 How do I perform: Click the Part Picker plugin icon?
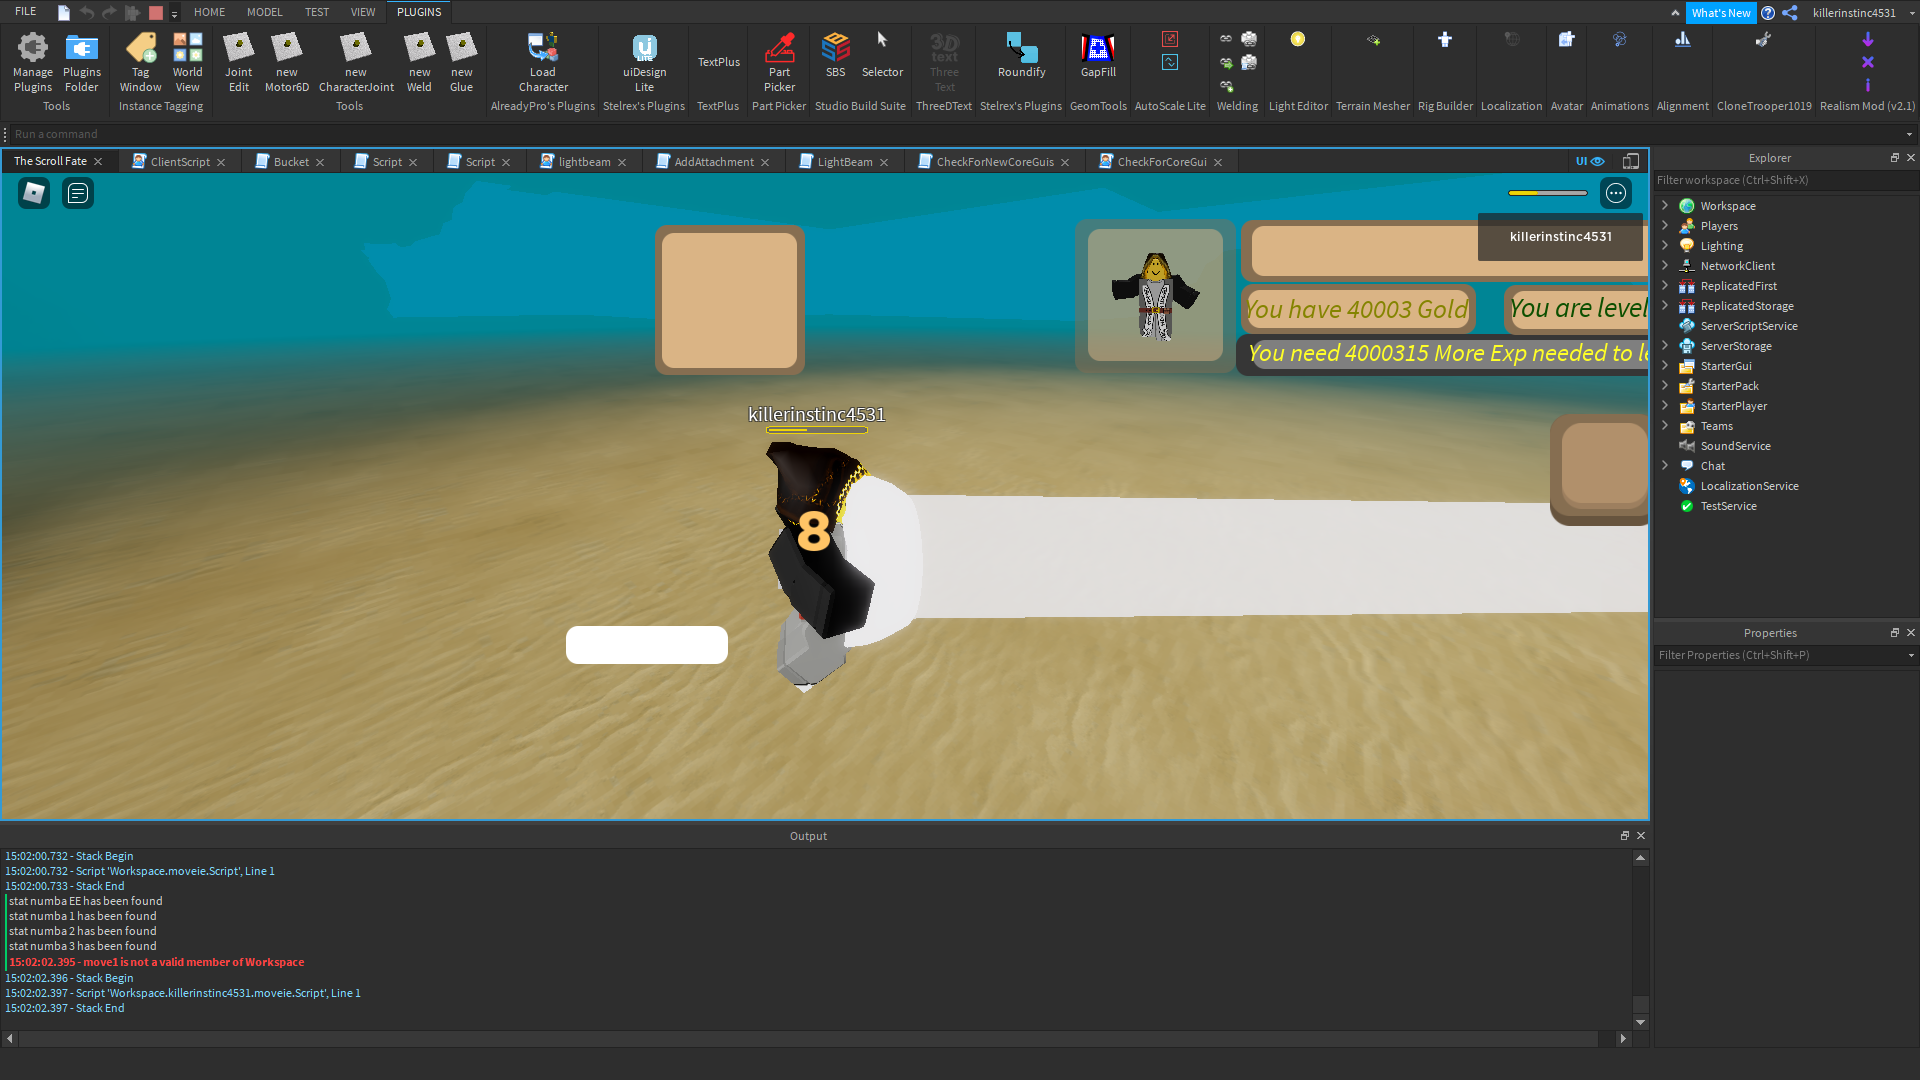[779, 60]
